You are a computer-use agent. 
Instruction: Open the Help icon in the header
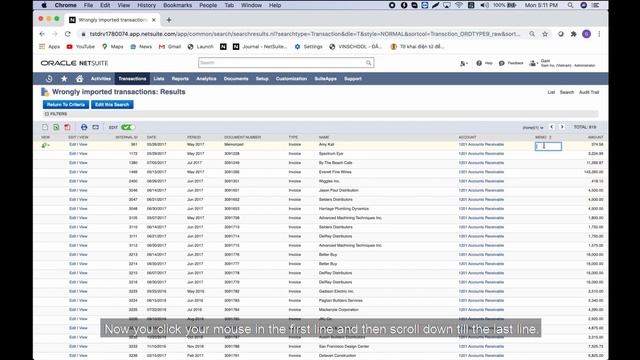click(x=479, y=63)
